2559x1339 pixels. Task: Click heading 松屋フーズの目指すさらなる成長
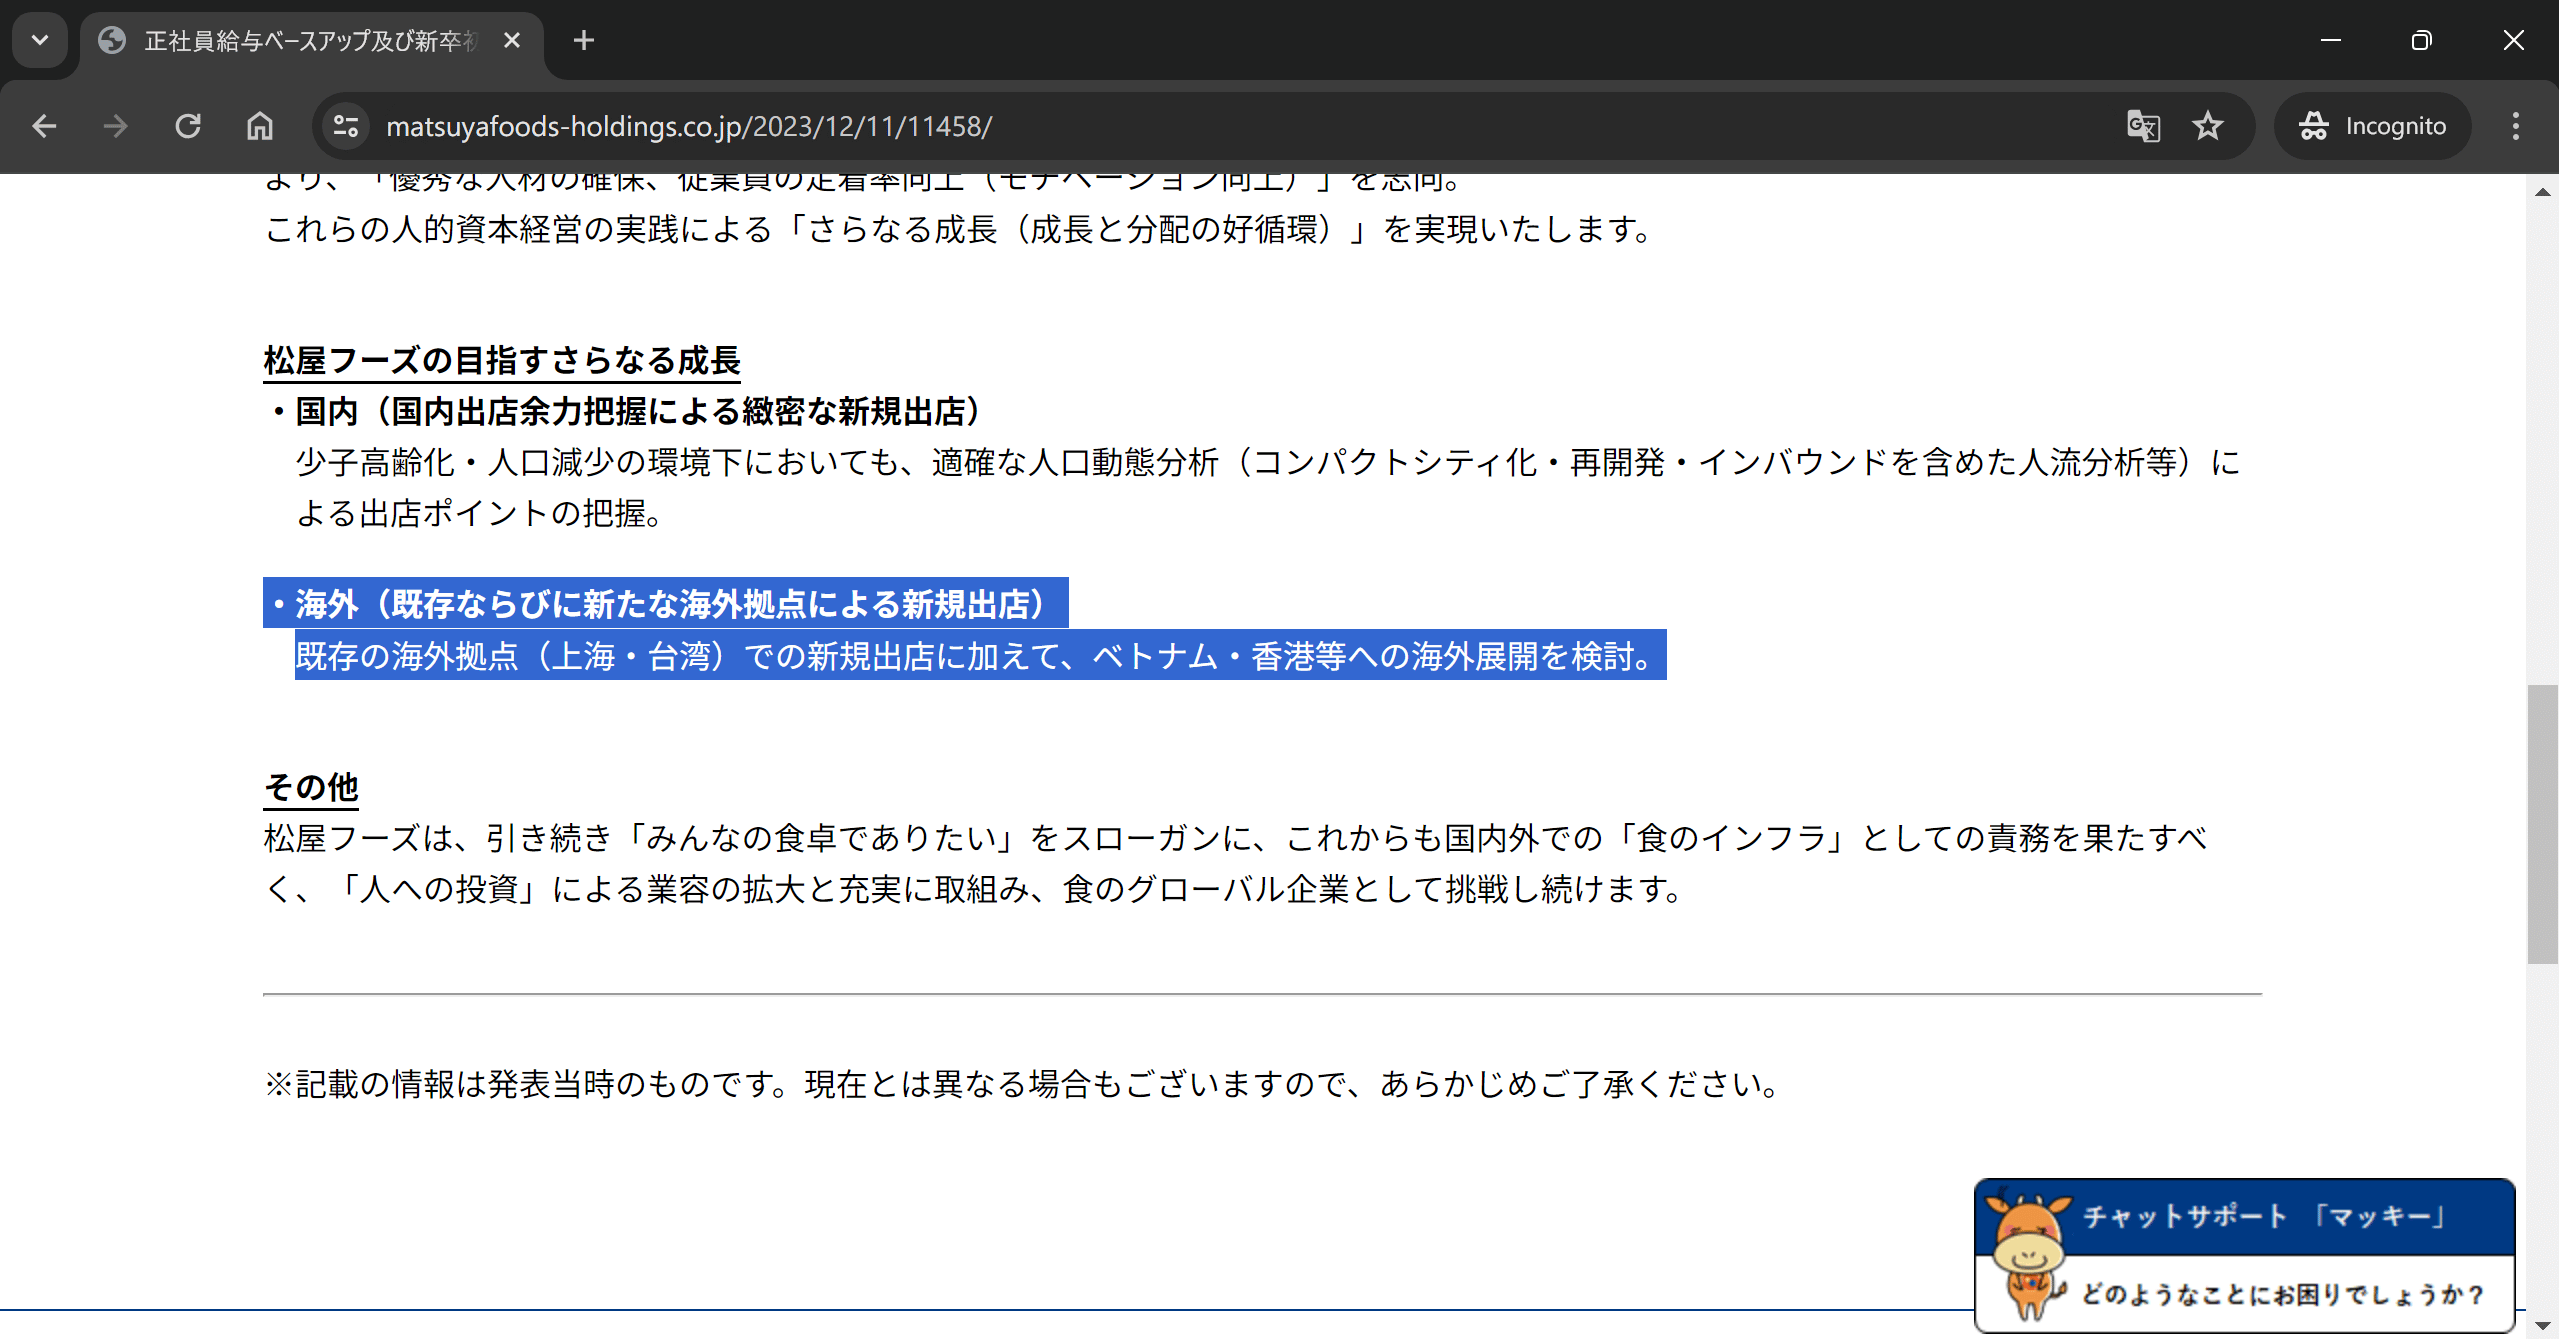click(x=502, y=361)
